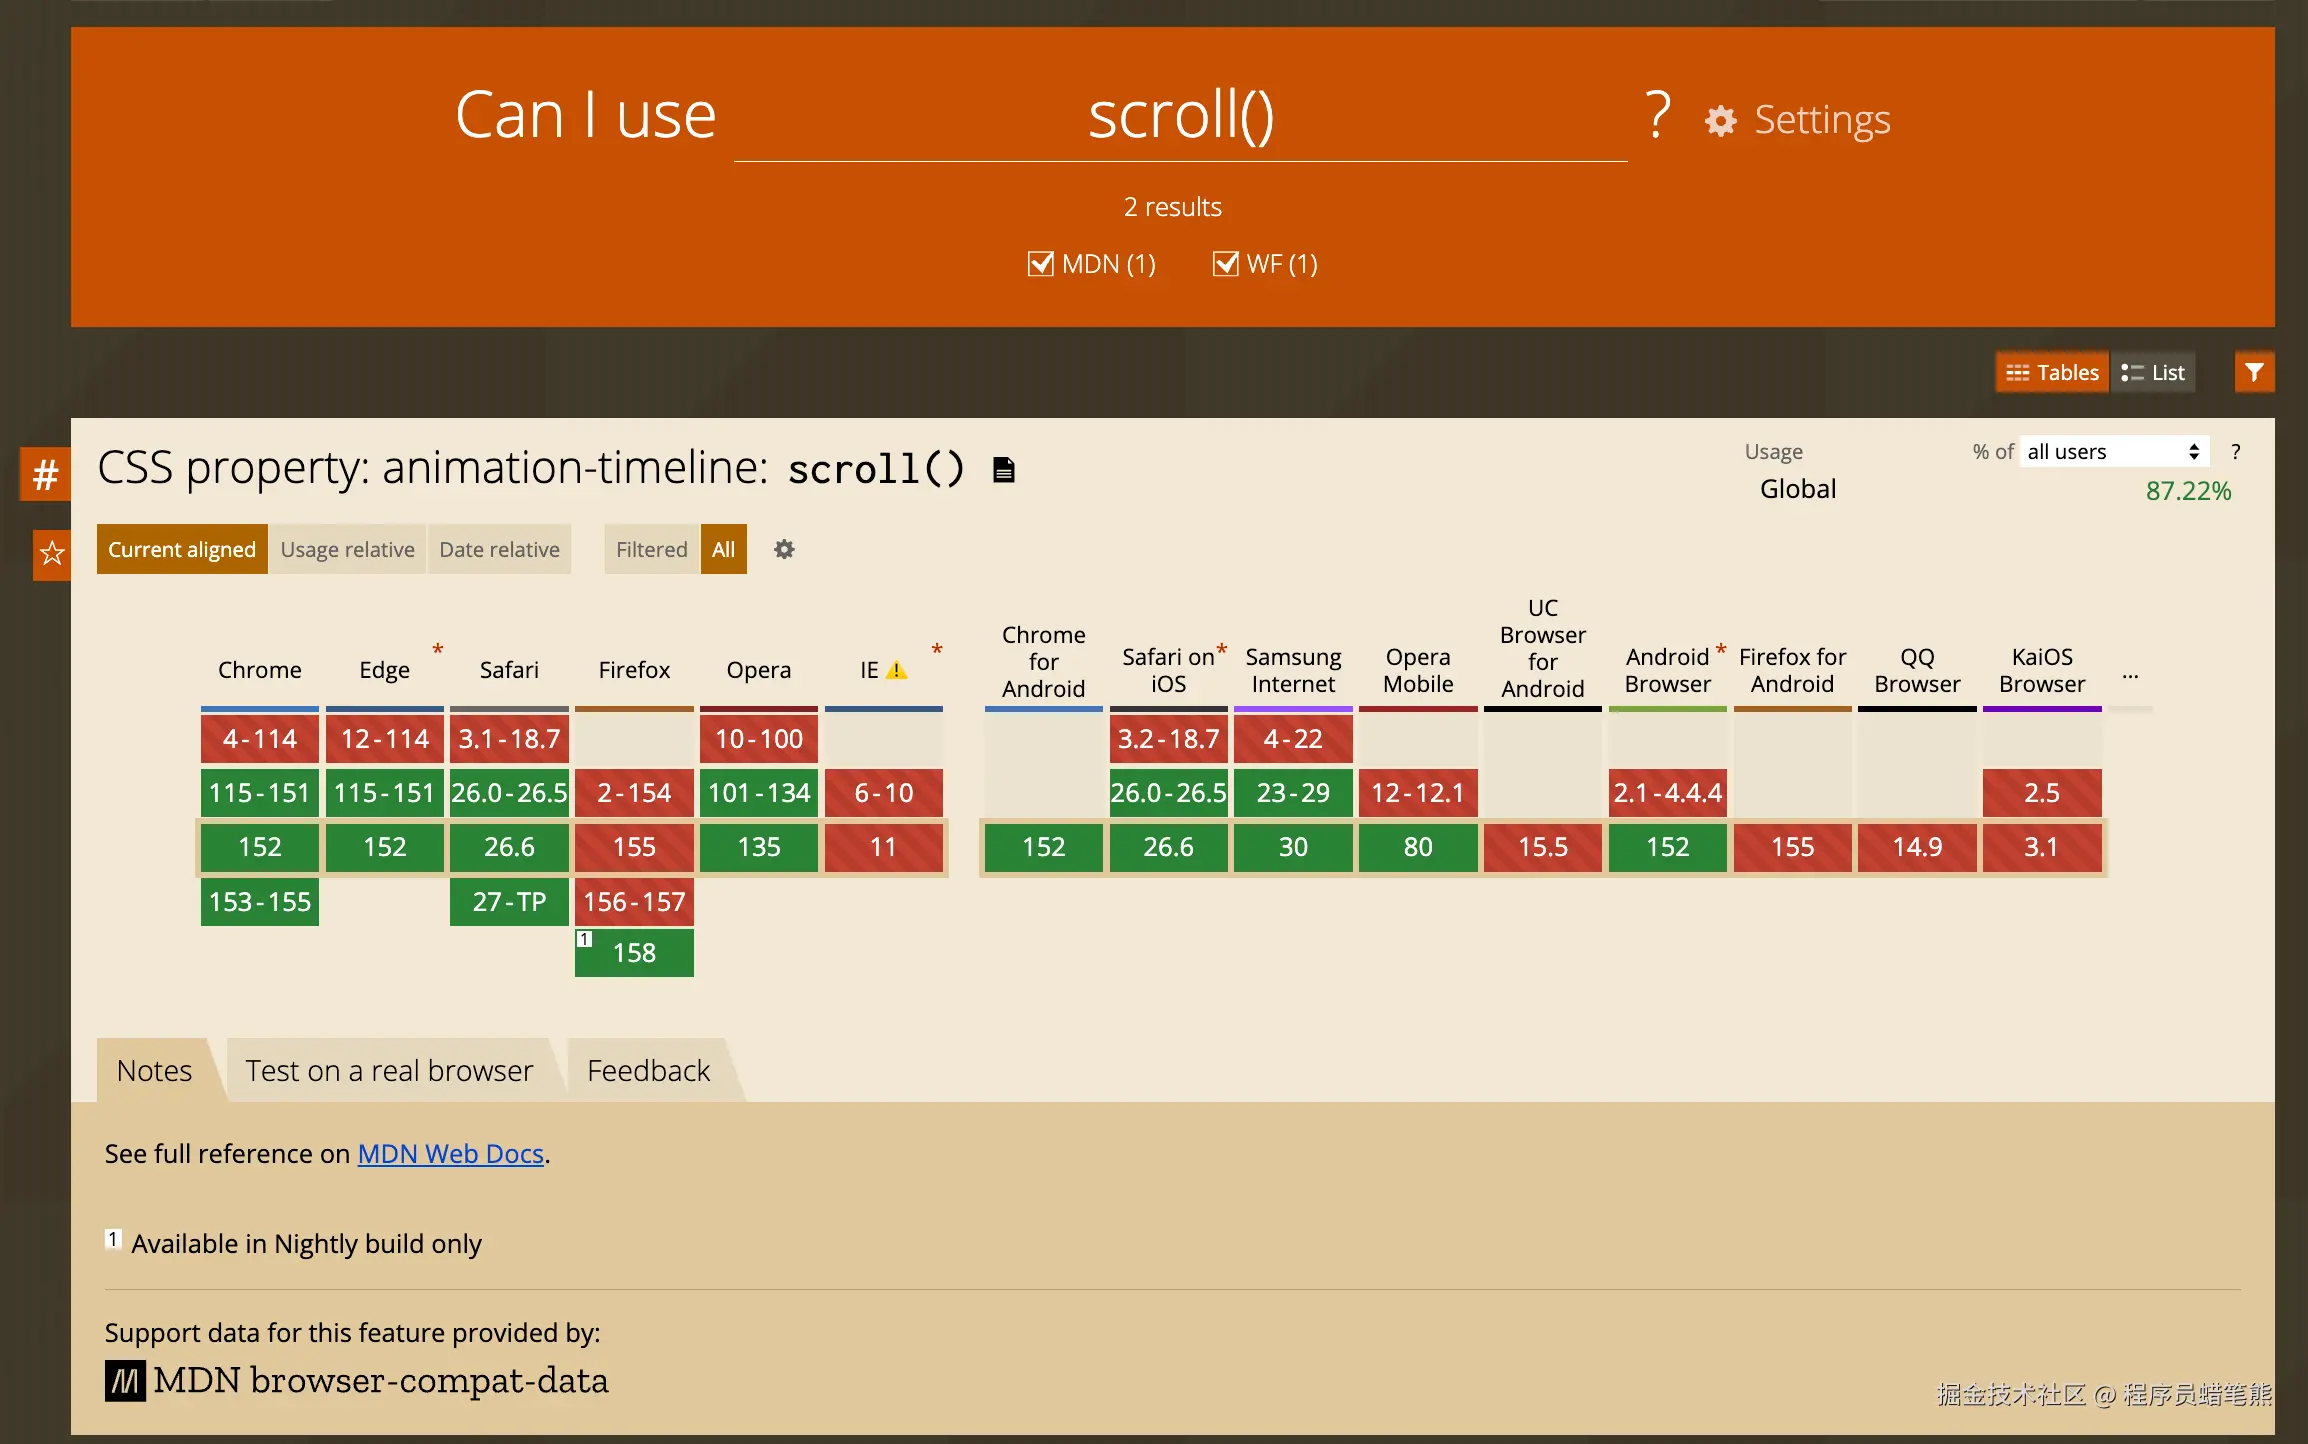The width and height of the screenshot is (2308, 1444).
Task: Click the hash permalink icon
Action: pyautogui.click(x=45, y=473)
